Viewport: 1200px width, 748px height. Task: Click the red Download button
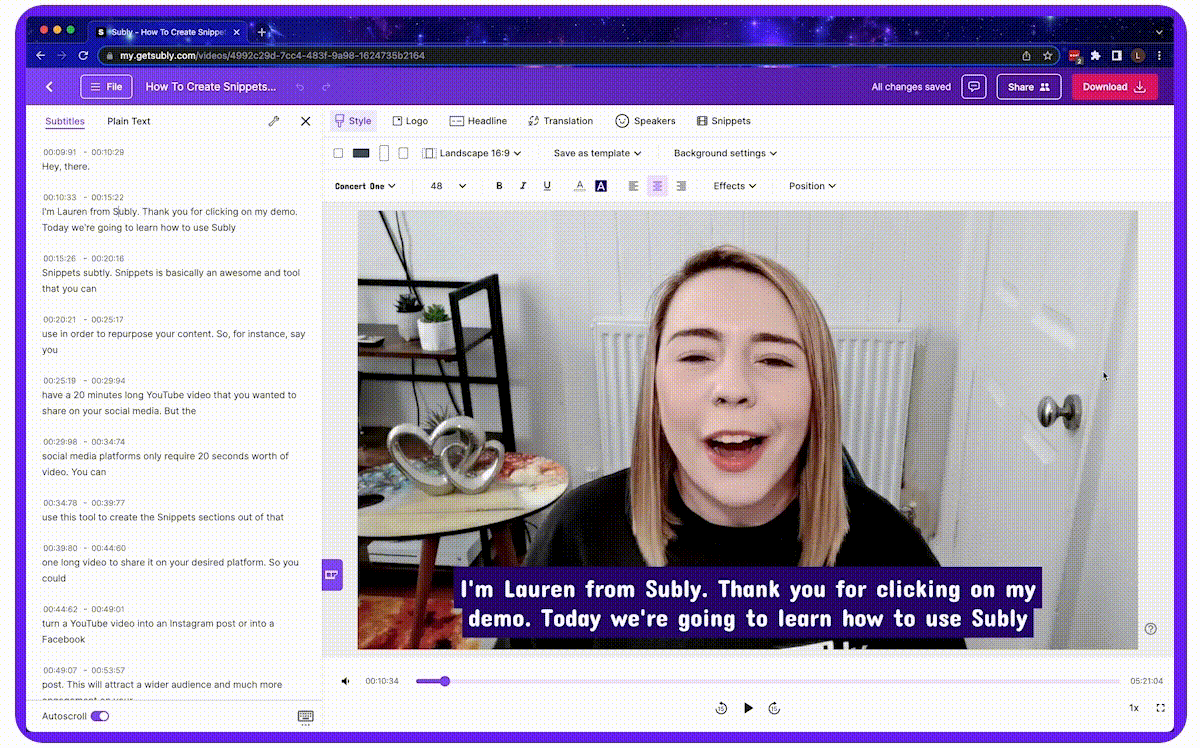pyautogui.click(x=1114, y=87)
